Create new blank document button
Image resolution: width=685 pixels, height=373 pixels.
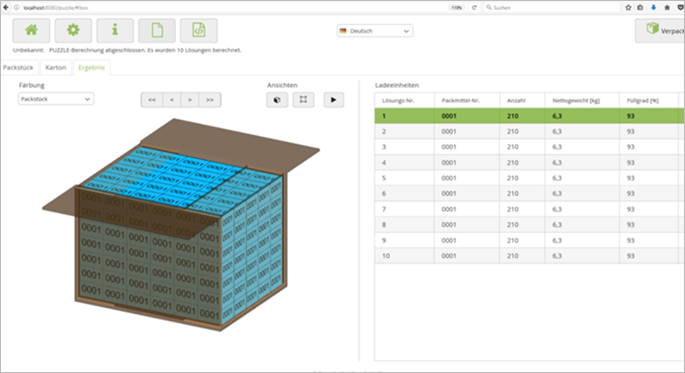pyautogui.click(x=157, y=30)
